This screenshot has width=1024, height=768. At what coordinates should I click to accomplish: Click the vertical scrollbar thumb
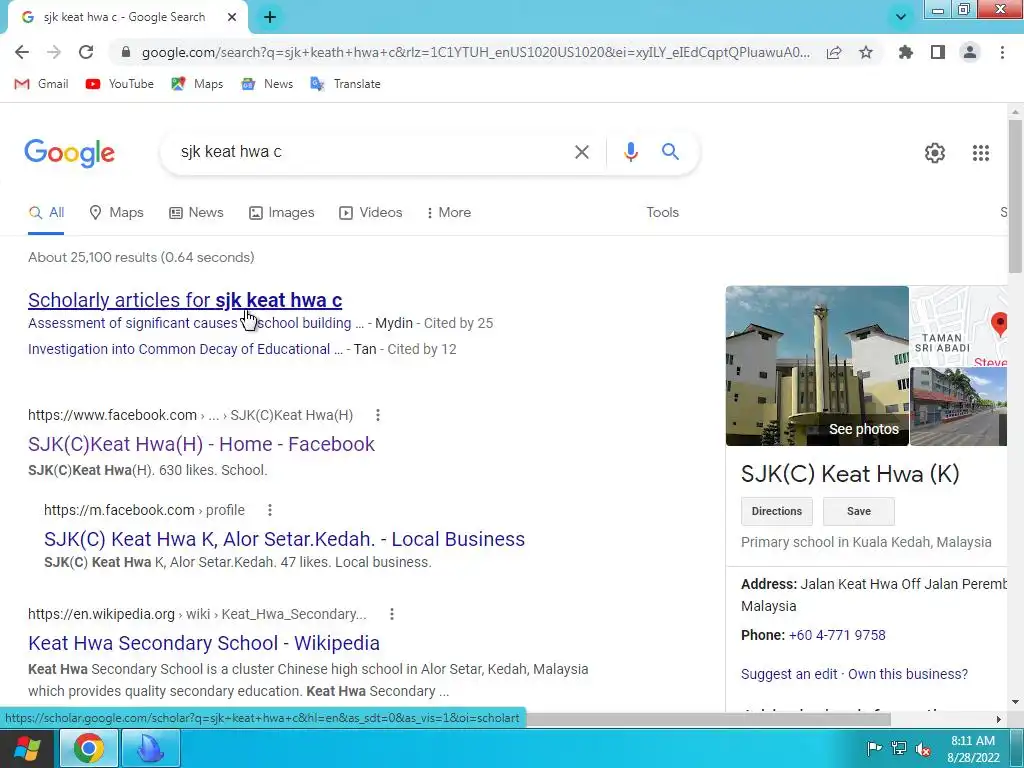point(1016,195)
